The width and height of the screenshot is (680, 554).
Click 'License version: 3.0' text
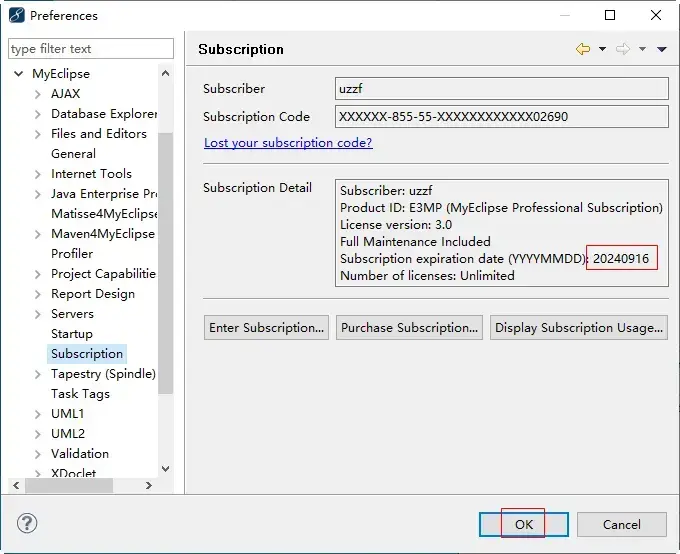point(396,225)
